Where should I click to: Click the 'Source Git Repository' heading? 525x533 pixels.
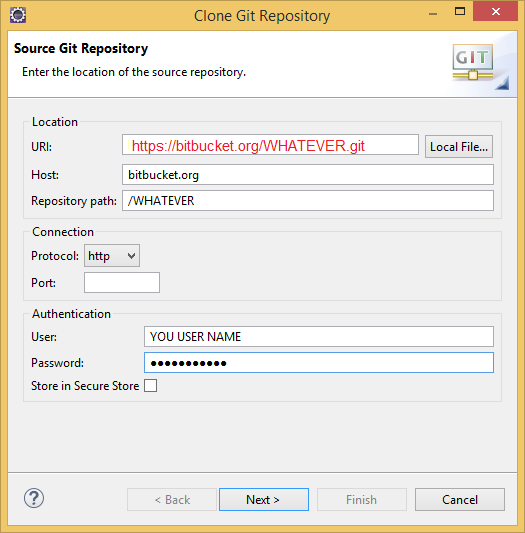(81, 49)
